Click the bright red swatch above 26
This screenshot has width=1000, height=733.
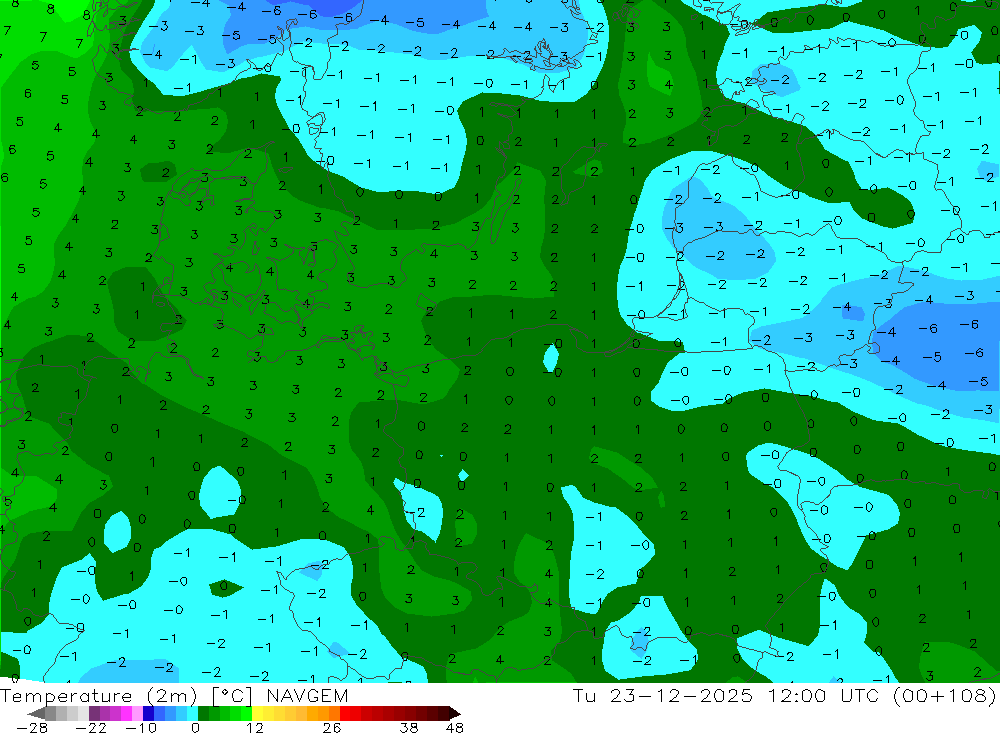tap(345, 713)
